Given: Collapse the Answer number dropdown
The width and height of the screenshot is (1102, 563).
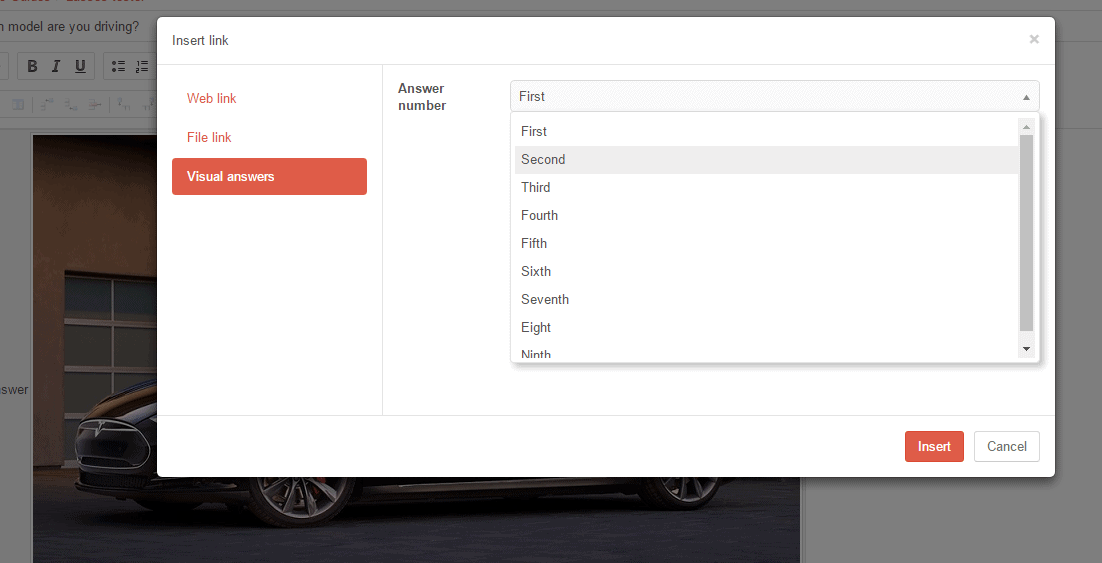Looking at the screenshot, I should [x=774, y=96].
